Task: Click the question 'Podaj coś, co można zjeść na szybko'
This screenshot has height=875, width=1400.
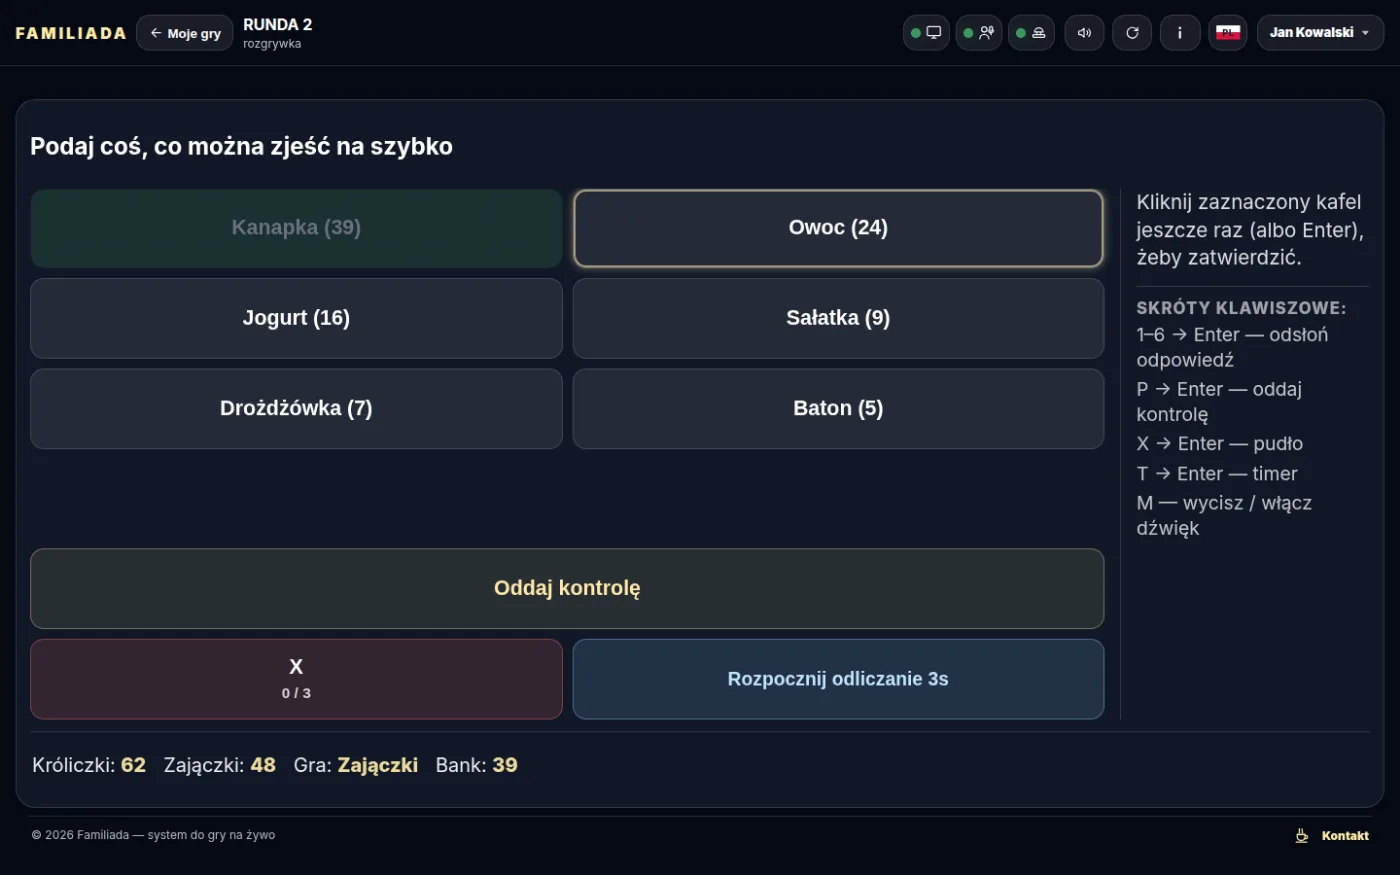Action: pos(241,146)
